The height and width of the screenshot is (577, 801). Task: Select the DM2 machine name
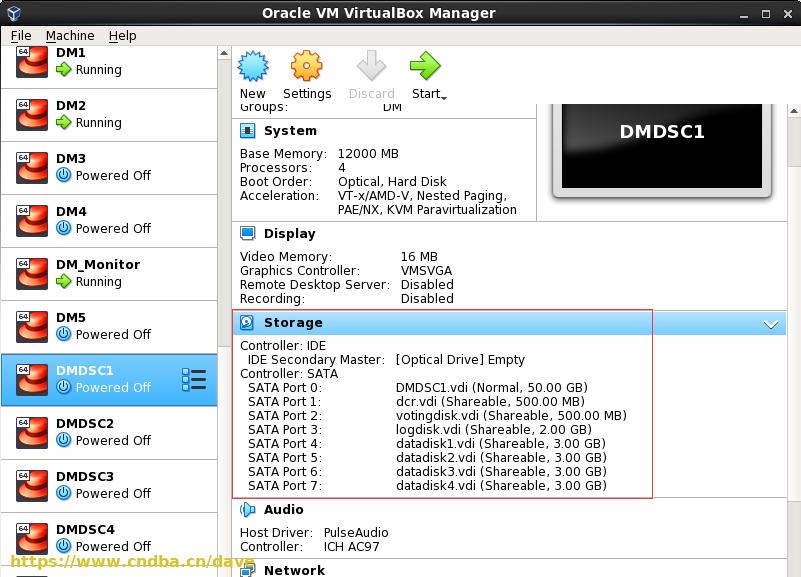click(71, 106)
